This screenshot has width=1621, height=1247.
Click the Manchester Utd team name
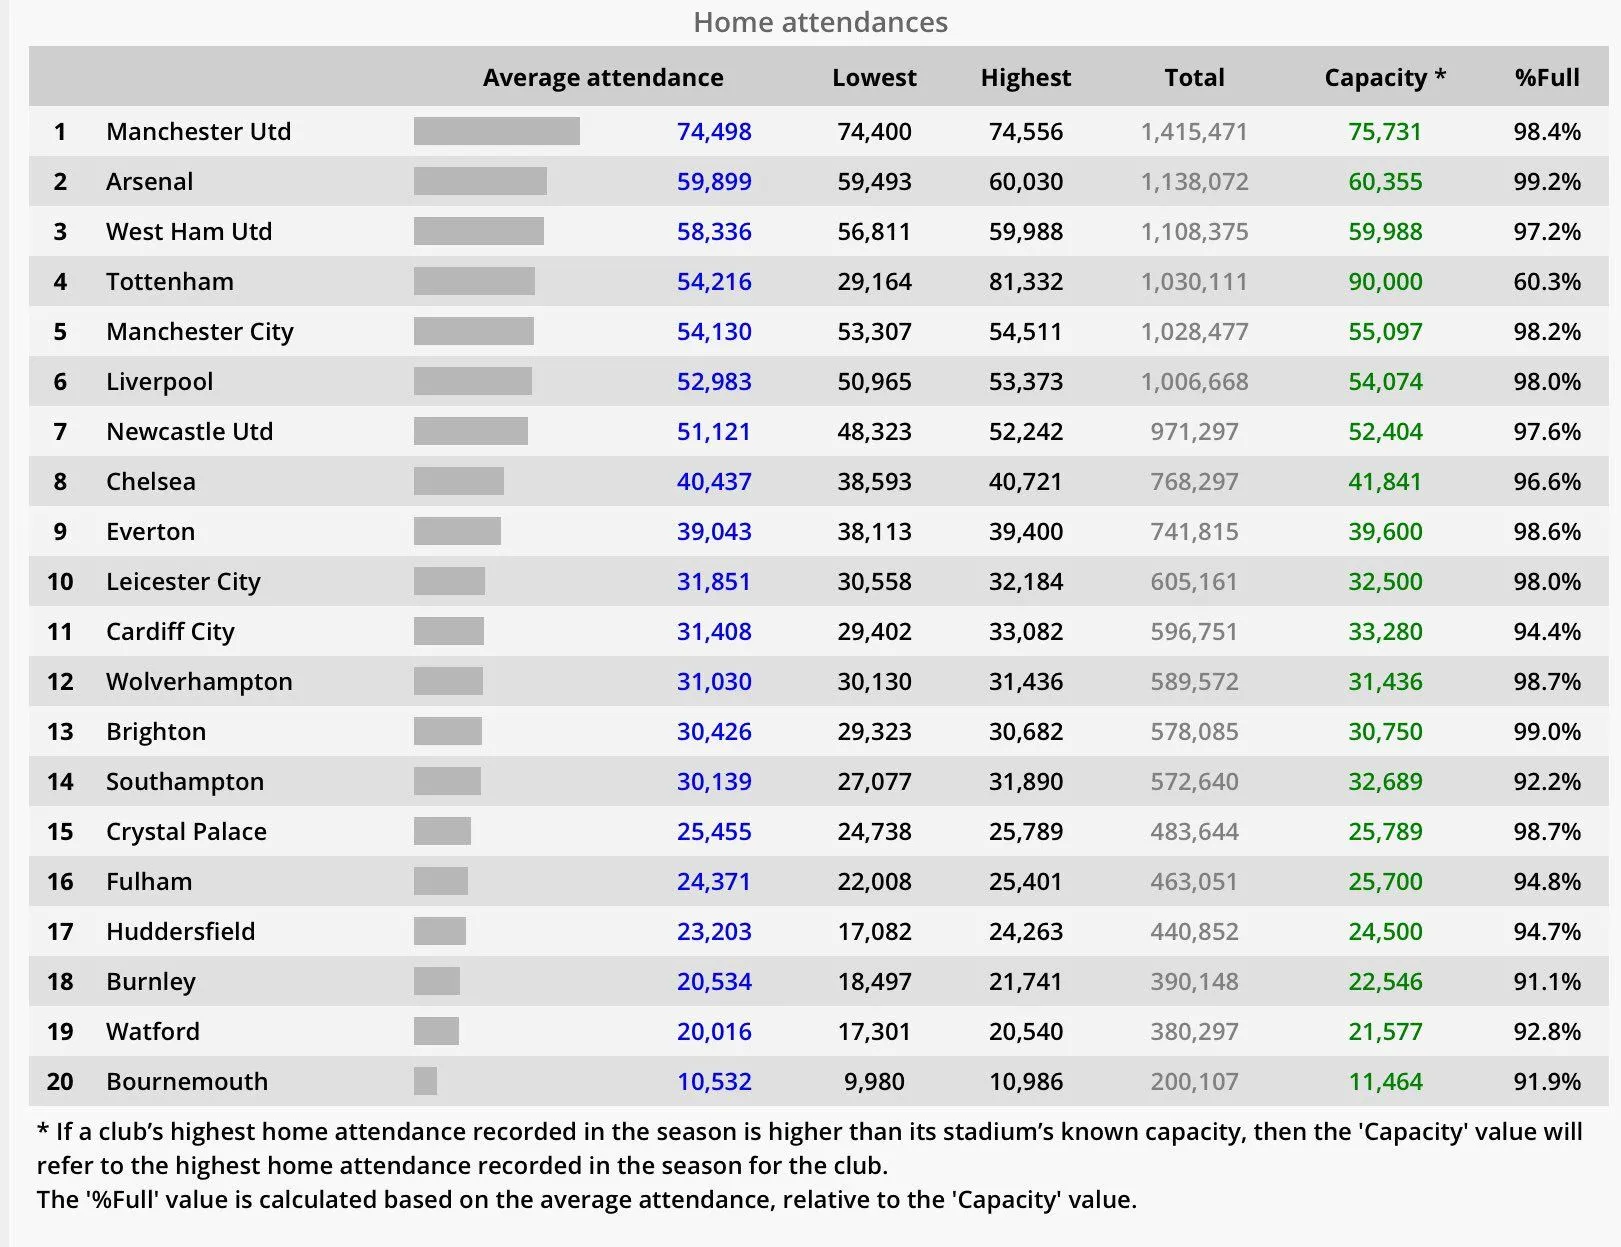click(198, 131)
